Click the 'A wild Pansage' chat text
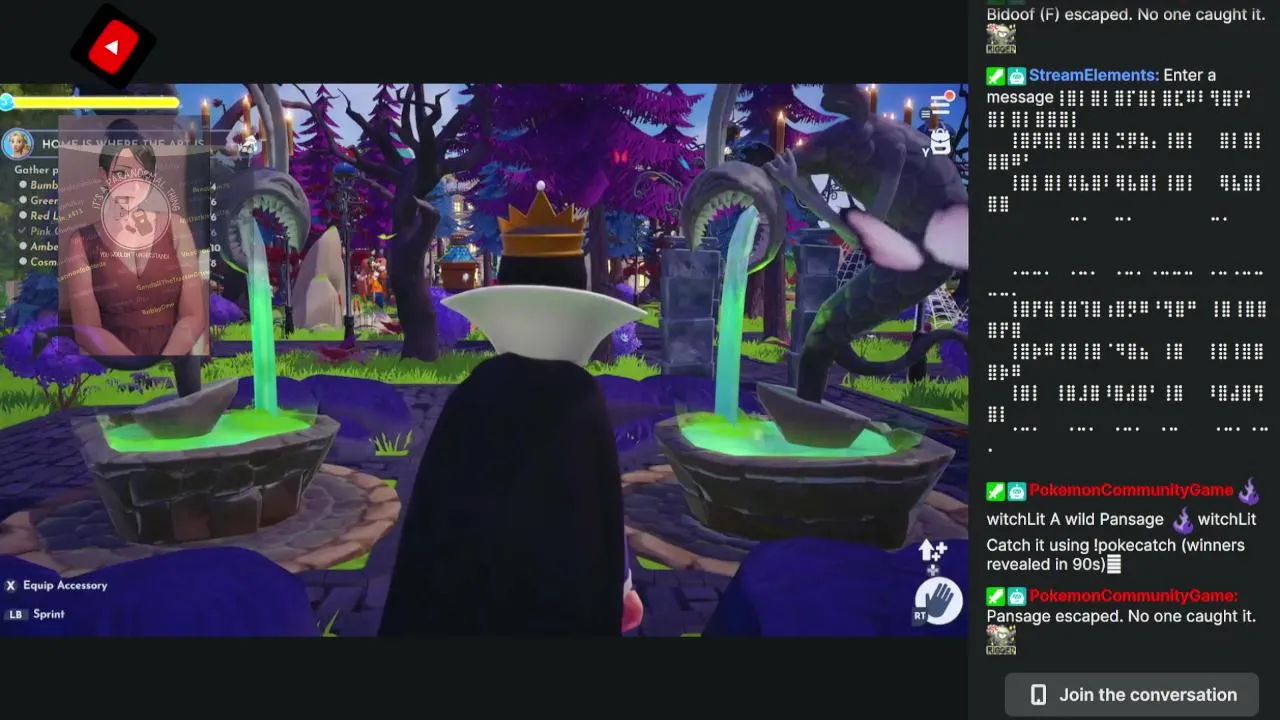 point(1107,519)
